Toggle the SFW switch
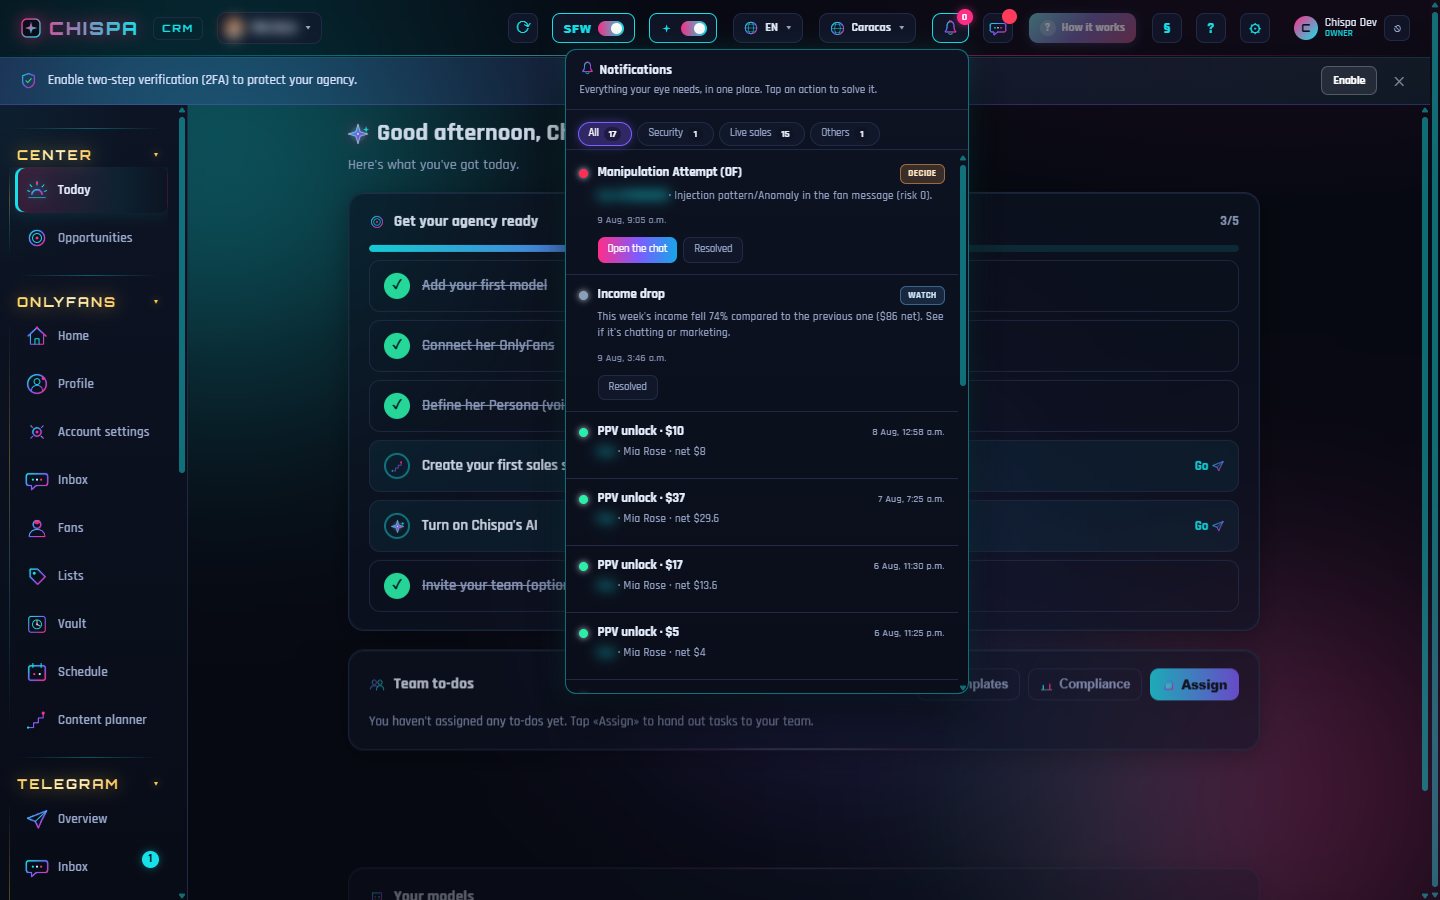 point(611,28)
